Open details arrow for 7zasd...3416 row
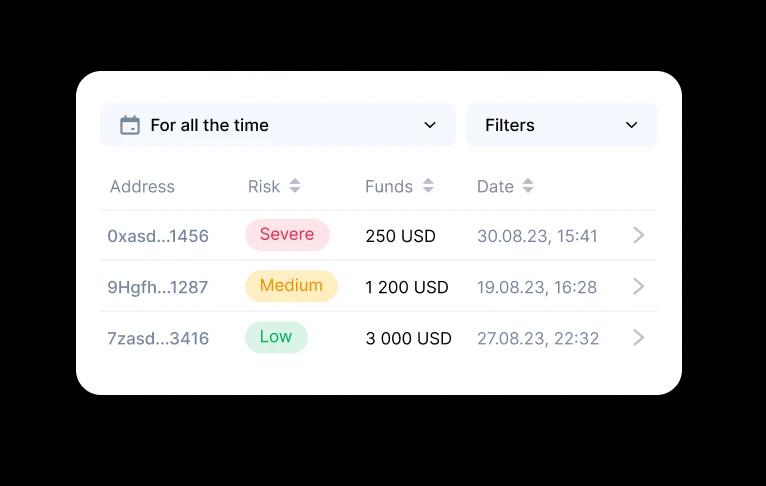The height and width of the screenshot is (486, 766). 639,338
